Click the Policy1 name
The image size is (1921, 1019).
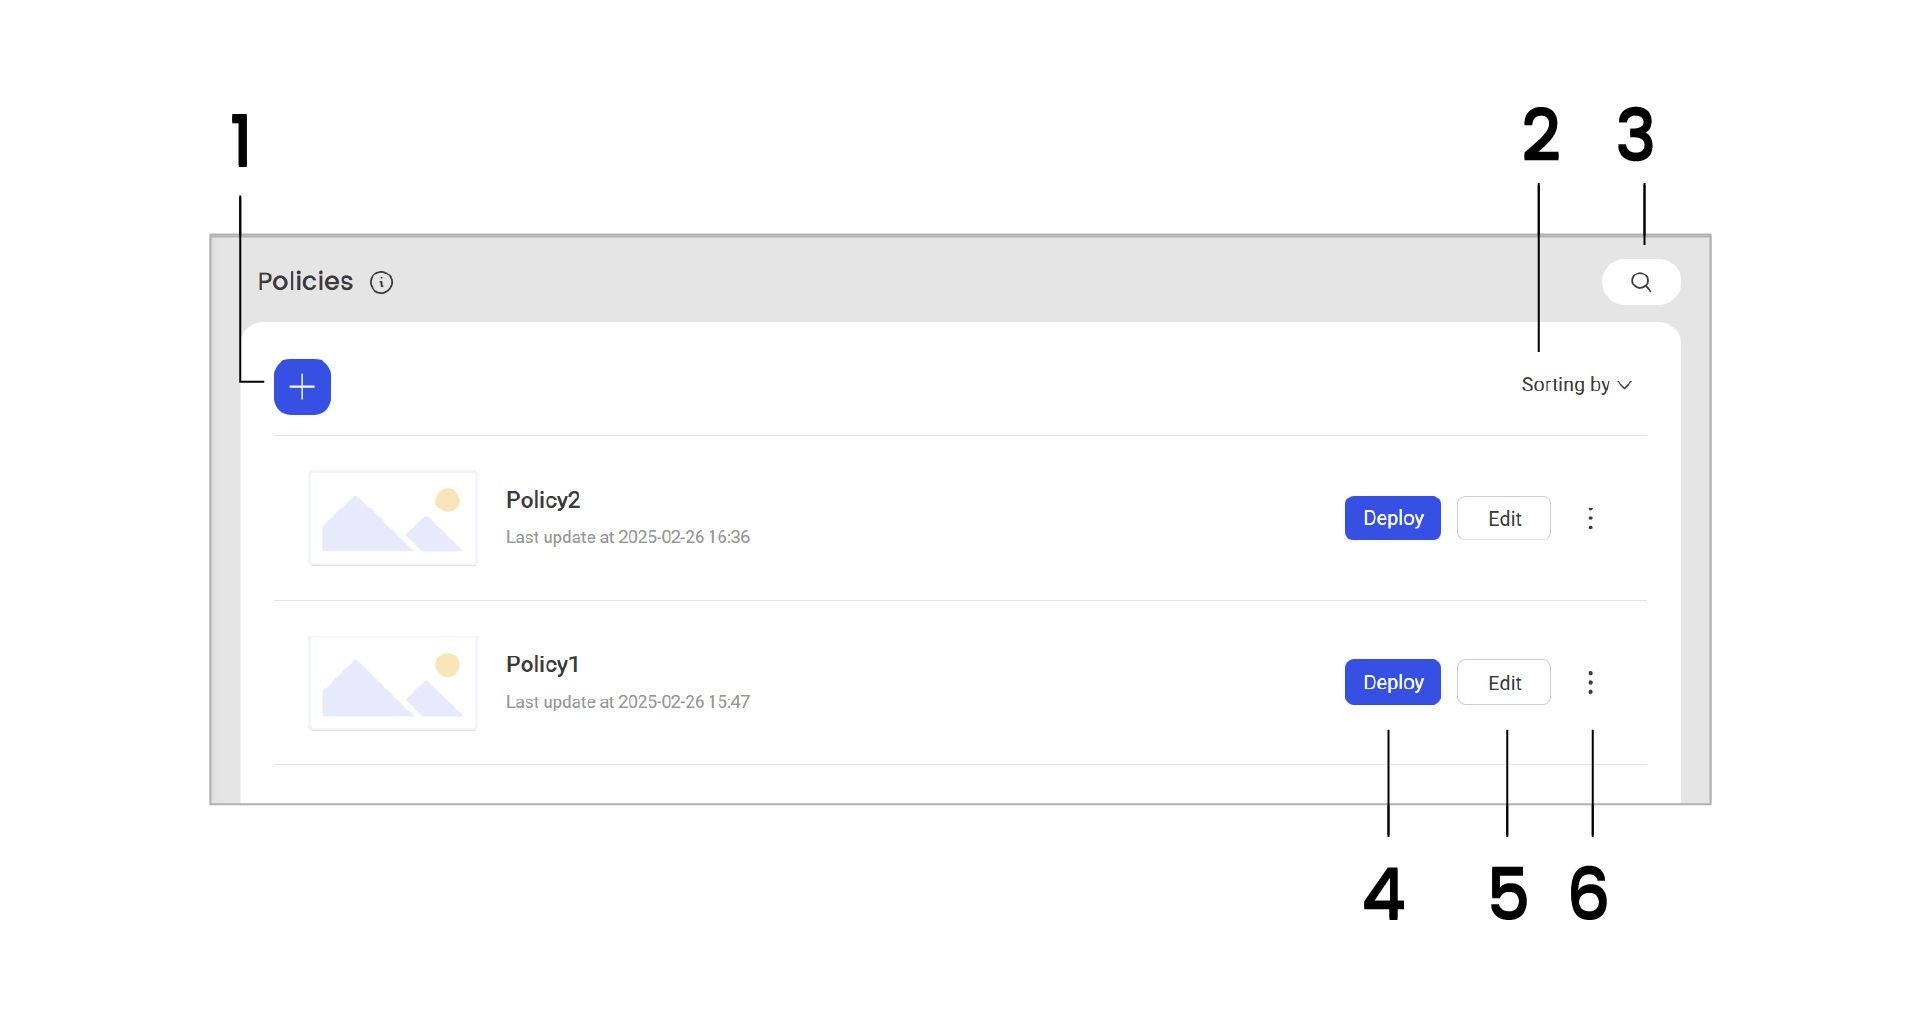[542, 665]
